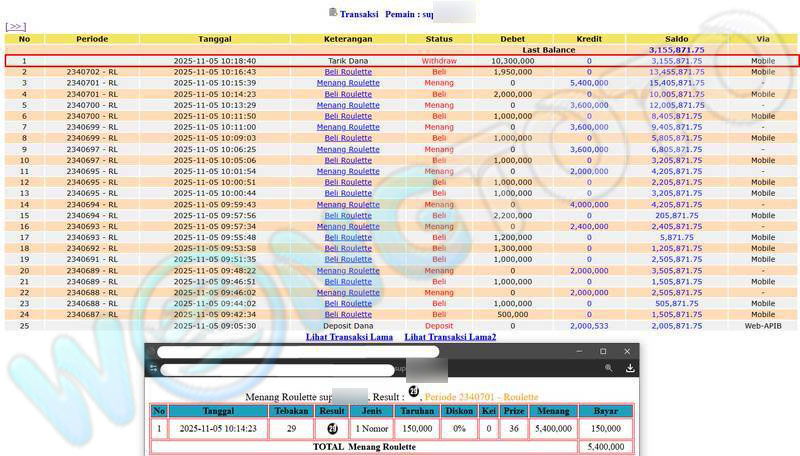Click the roulette result ball in Result column
Screen dimensions: 800x456
coord(332,428)
